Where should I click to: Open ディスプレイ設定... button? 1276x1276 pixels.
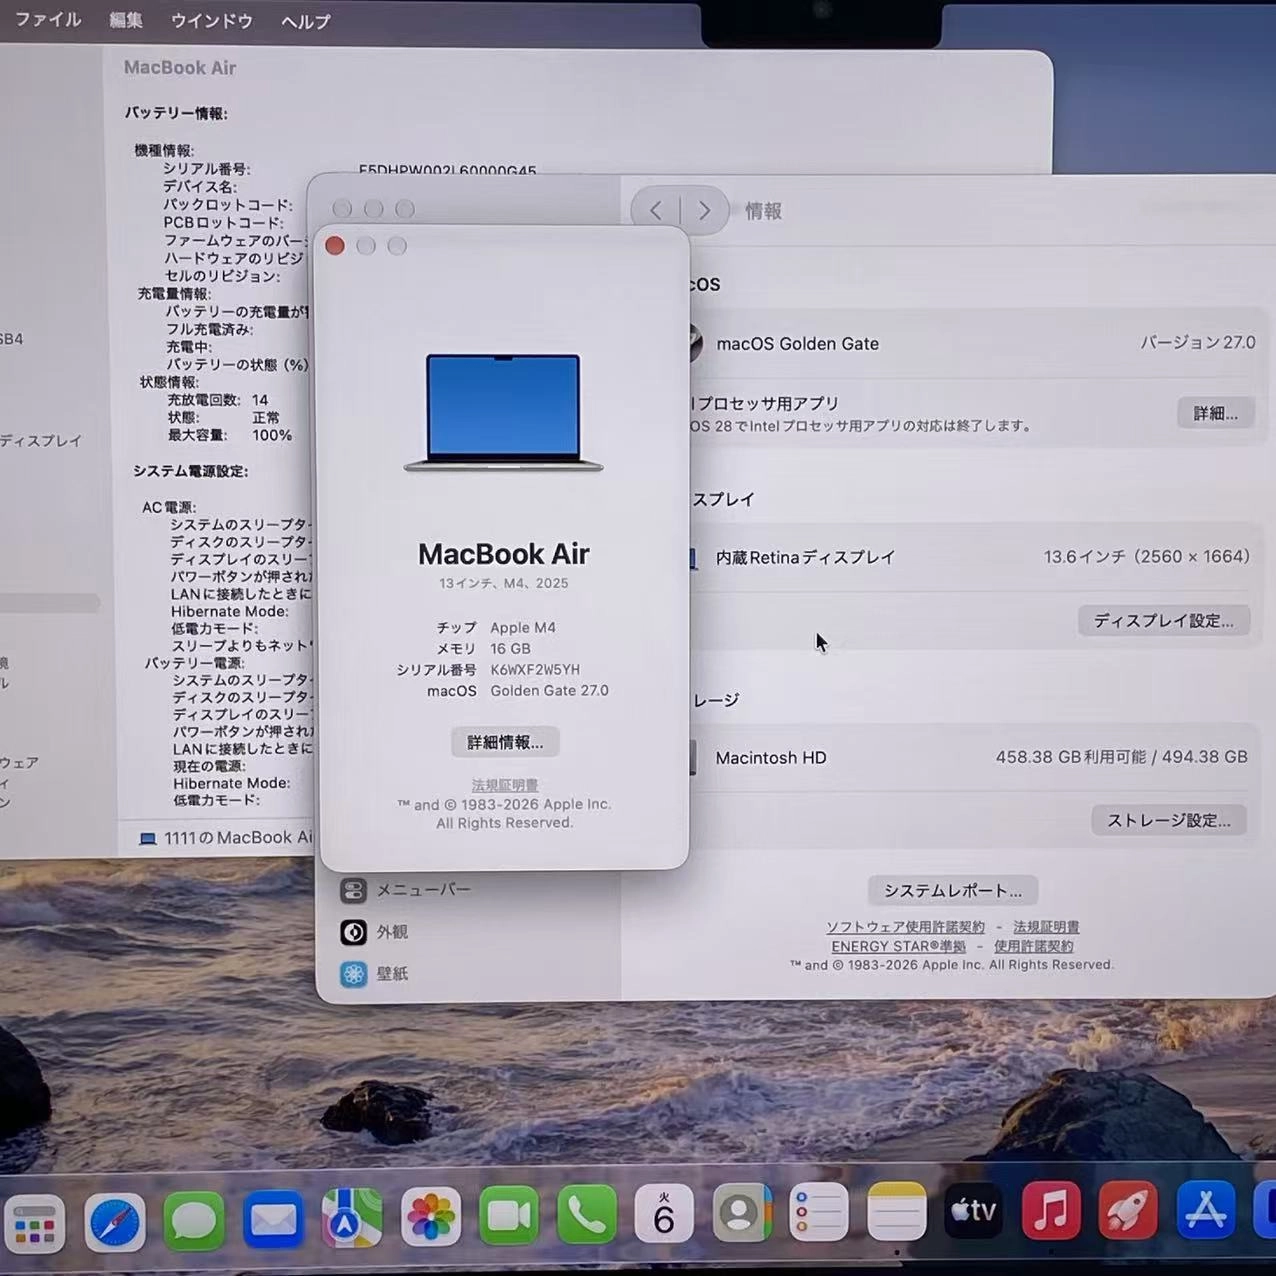point(1163,621)
